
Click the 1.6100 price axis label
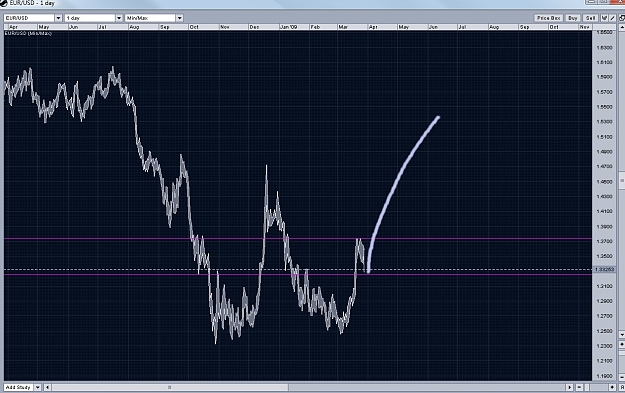pyautogui.click(x=604, y=62)
